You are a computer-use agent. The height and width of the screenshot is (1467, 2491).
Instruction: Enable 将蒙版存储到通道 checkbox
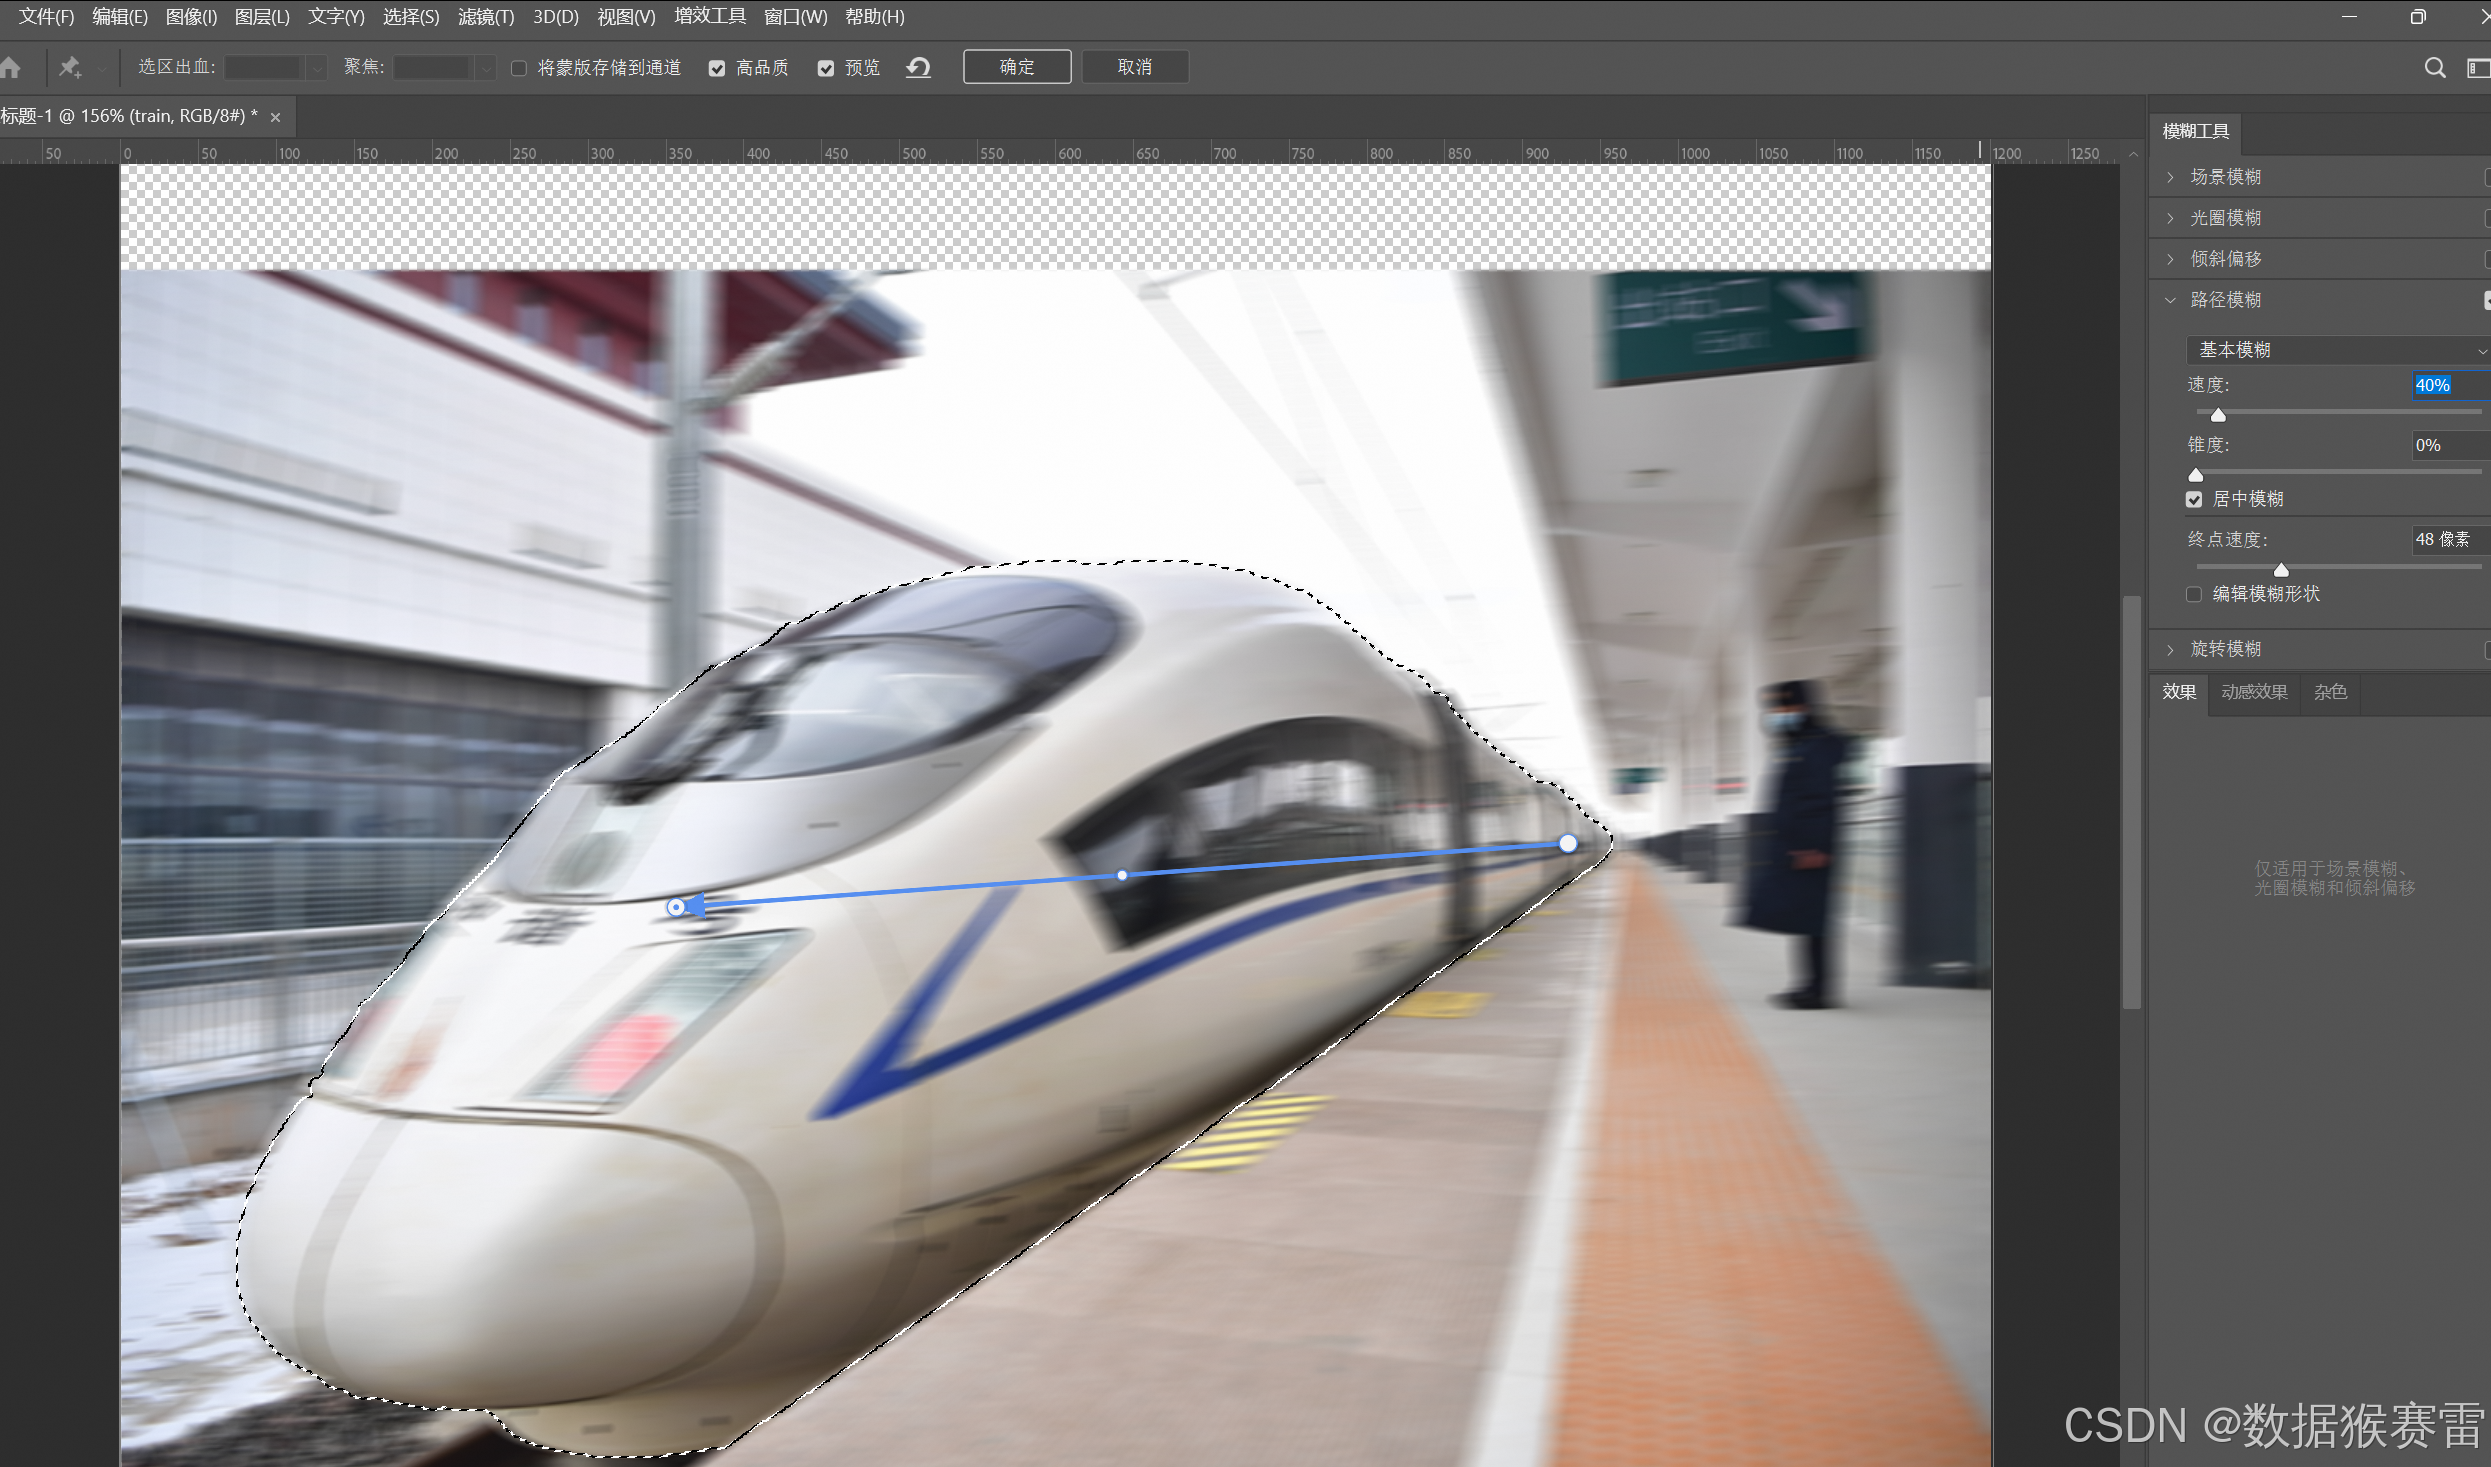pyautogui.click(x=518, y=68)
